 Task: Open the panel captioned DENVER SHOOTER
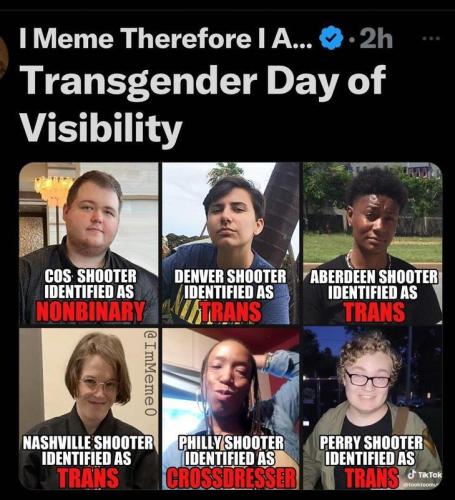[x=230, y=243]
